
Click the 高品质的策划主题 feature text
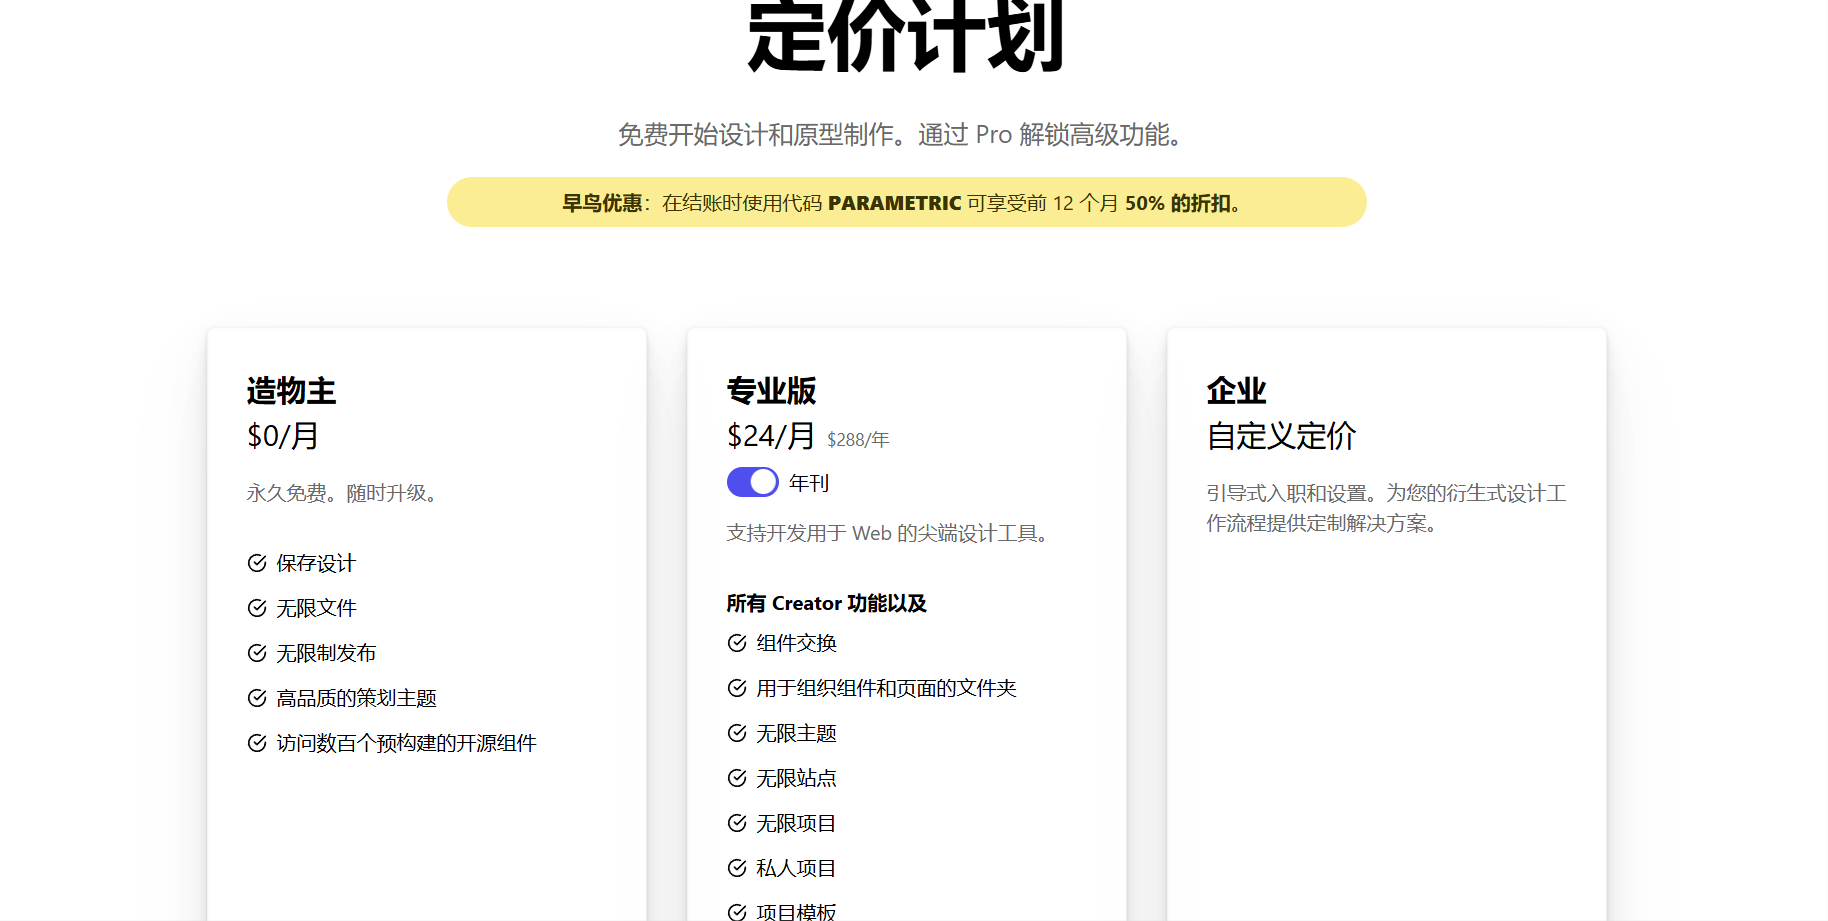coord(356,698)
